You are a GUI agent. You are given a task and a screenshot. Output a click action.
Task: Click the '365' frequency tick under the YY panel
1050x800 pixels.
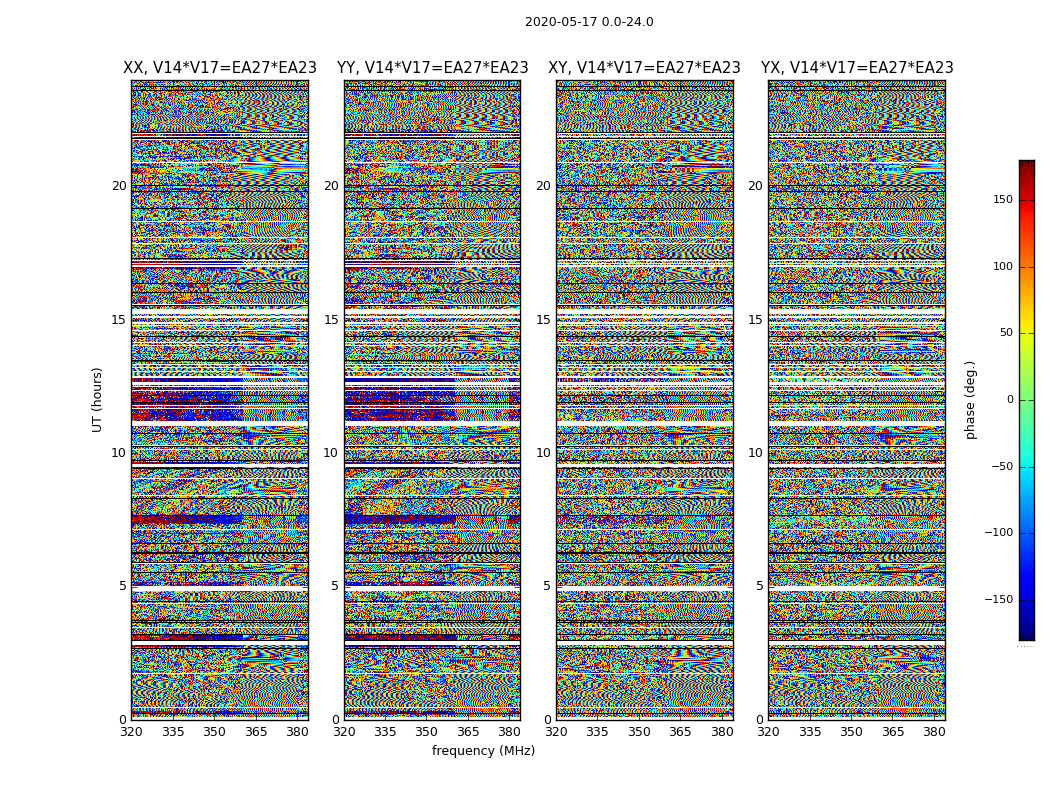pyautogui.click(x=468, y=732)
